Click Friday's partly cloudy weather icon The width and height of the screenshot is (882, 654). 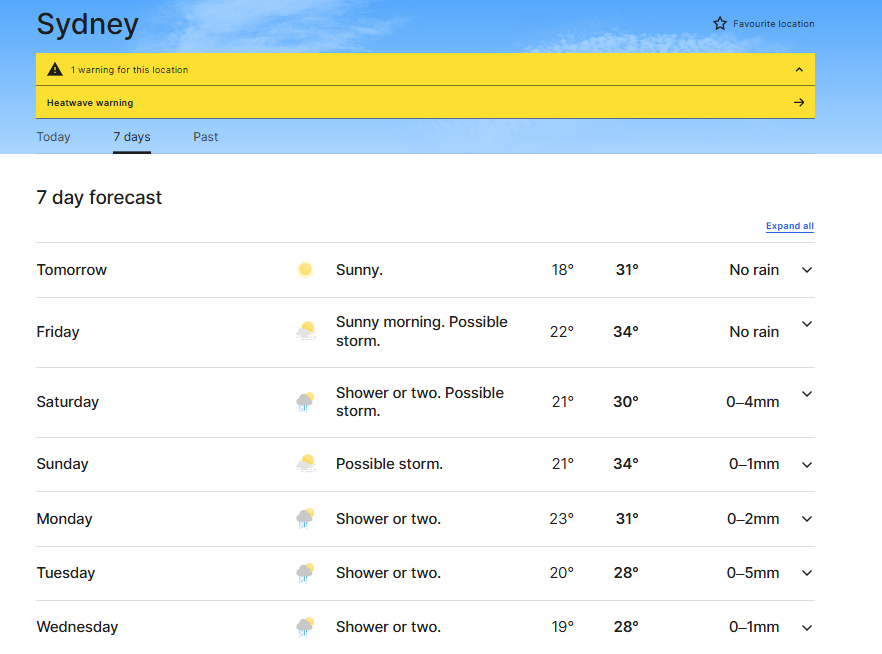306,331
